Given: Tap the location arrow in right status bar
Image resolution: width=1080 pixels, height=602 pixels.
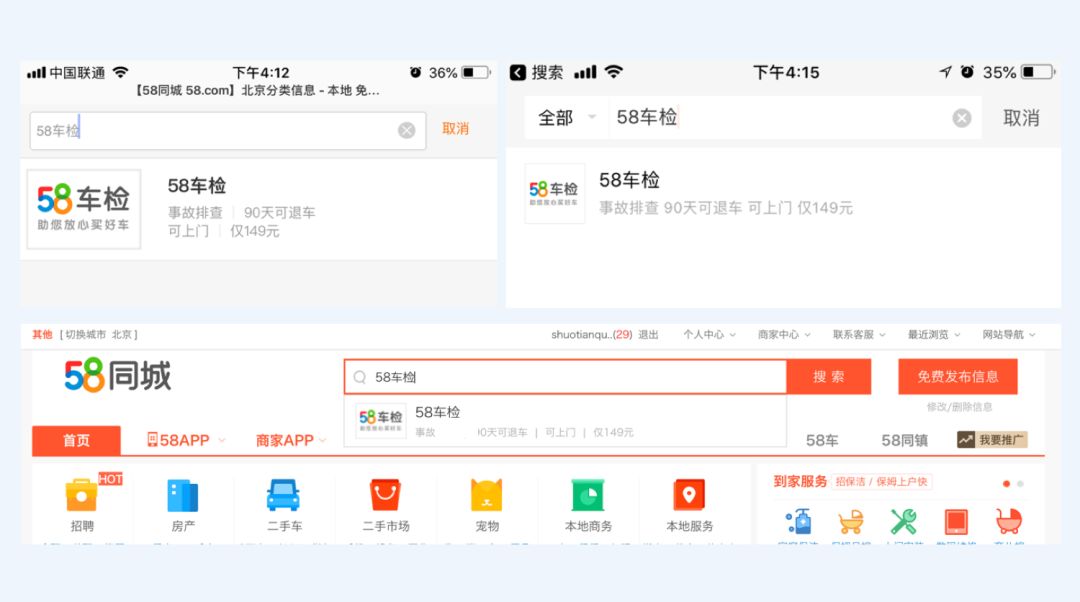Looking at the screenshot, I should 945,72.
